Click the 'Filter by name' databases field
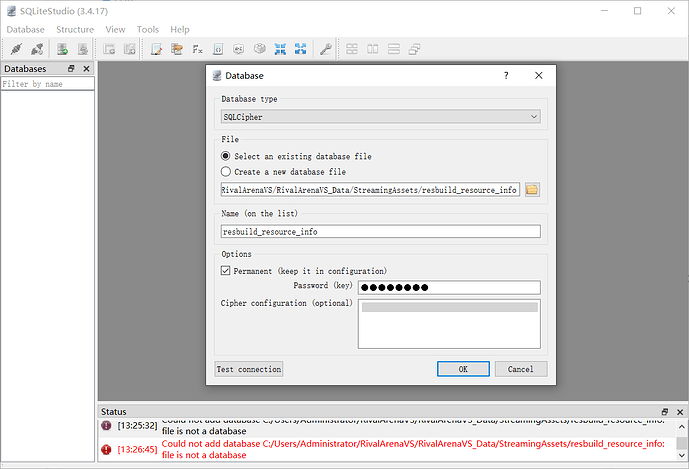Screen dimensions: 689x469 point(47,84)
